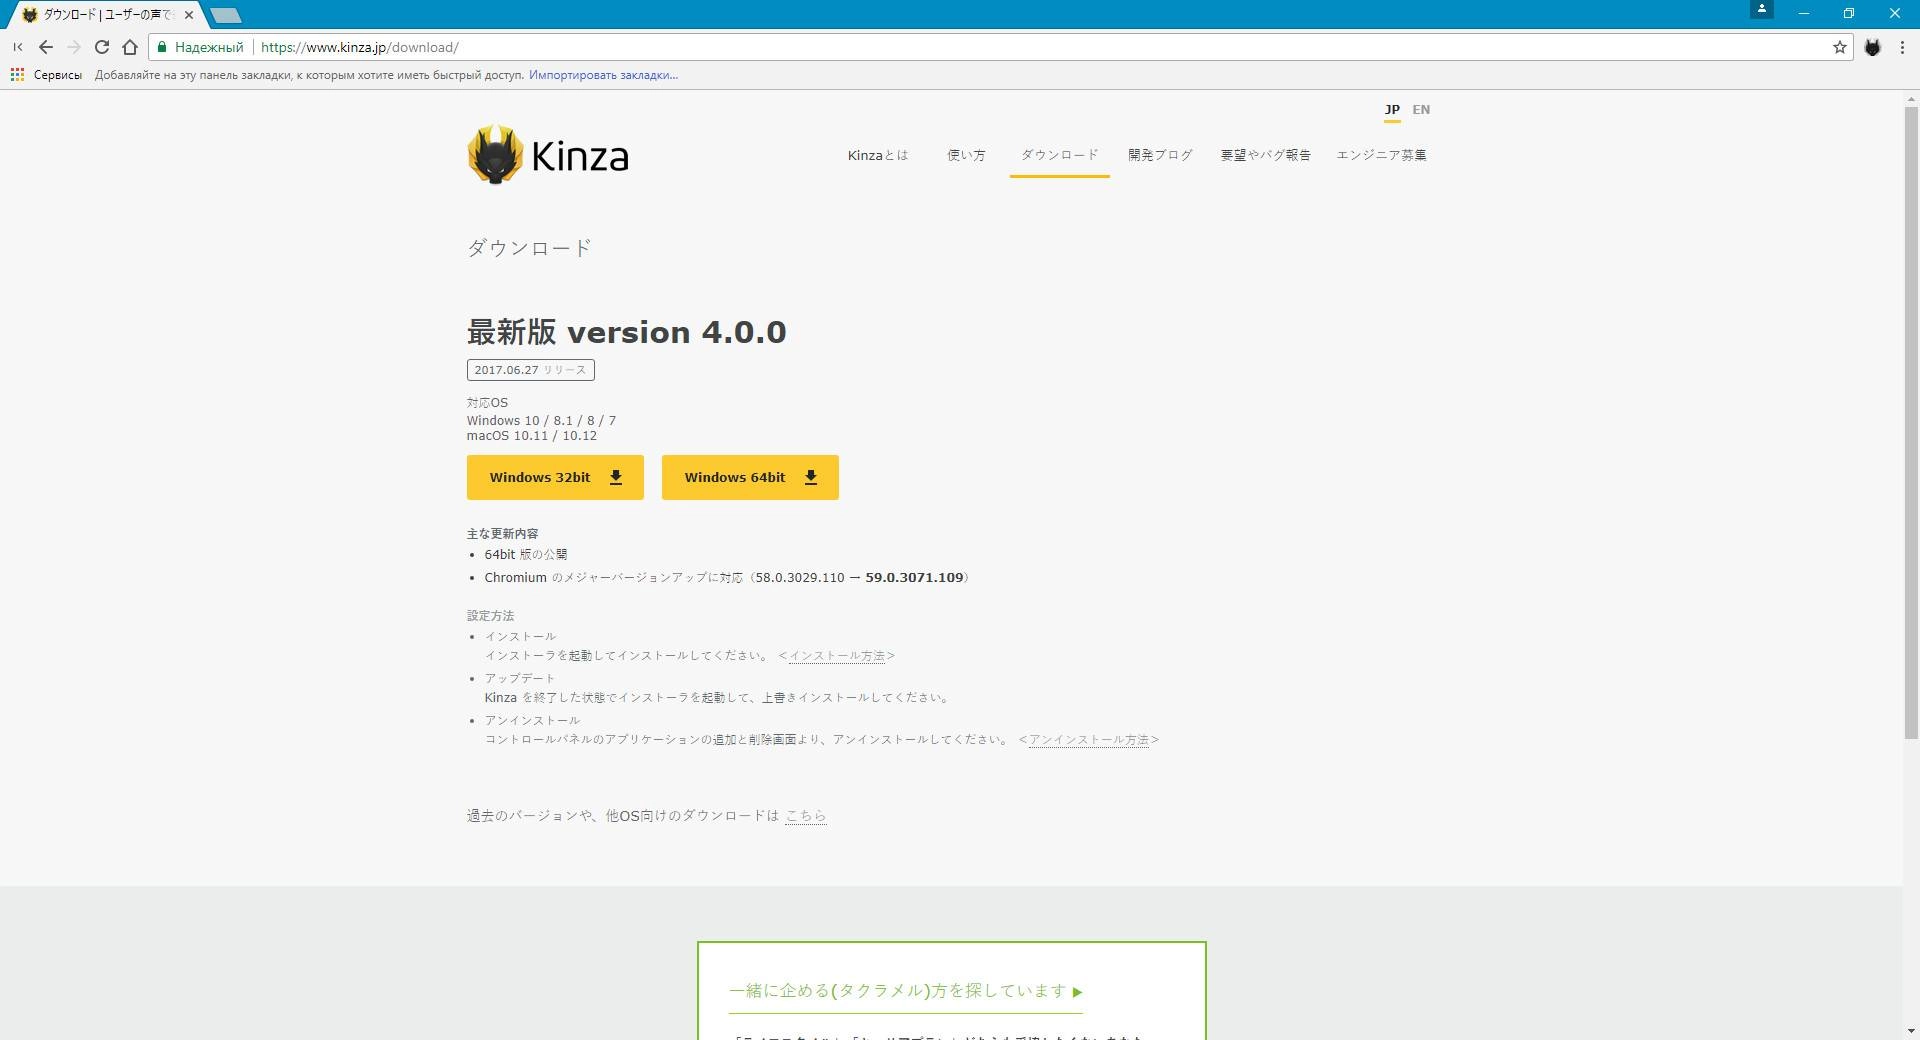Click the 2017.06.27 リリース date badge

[530, 370]
